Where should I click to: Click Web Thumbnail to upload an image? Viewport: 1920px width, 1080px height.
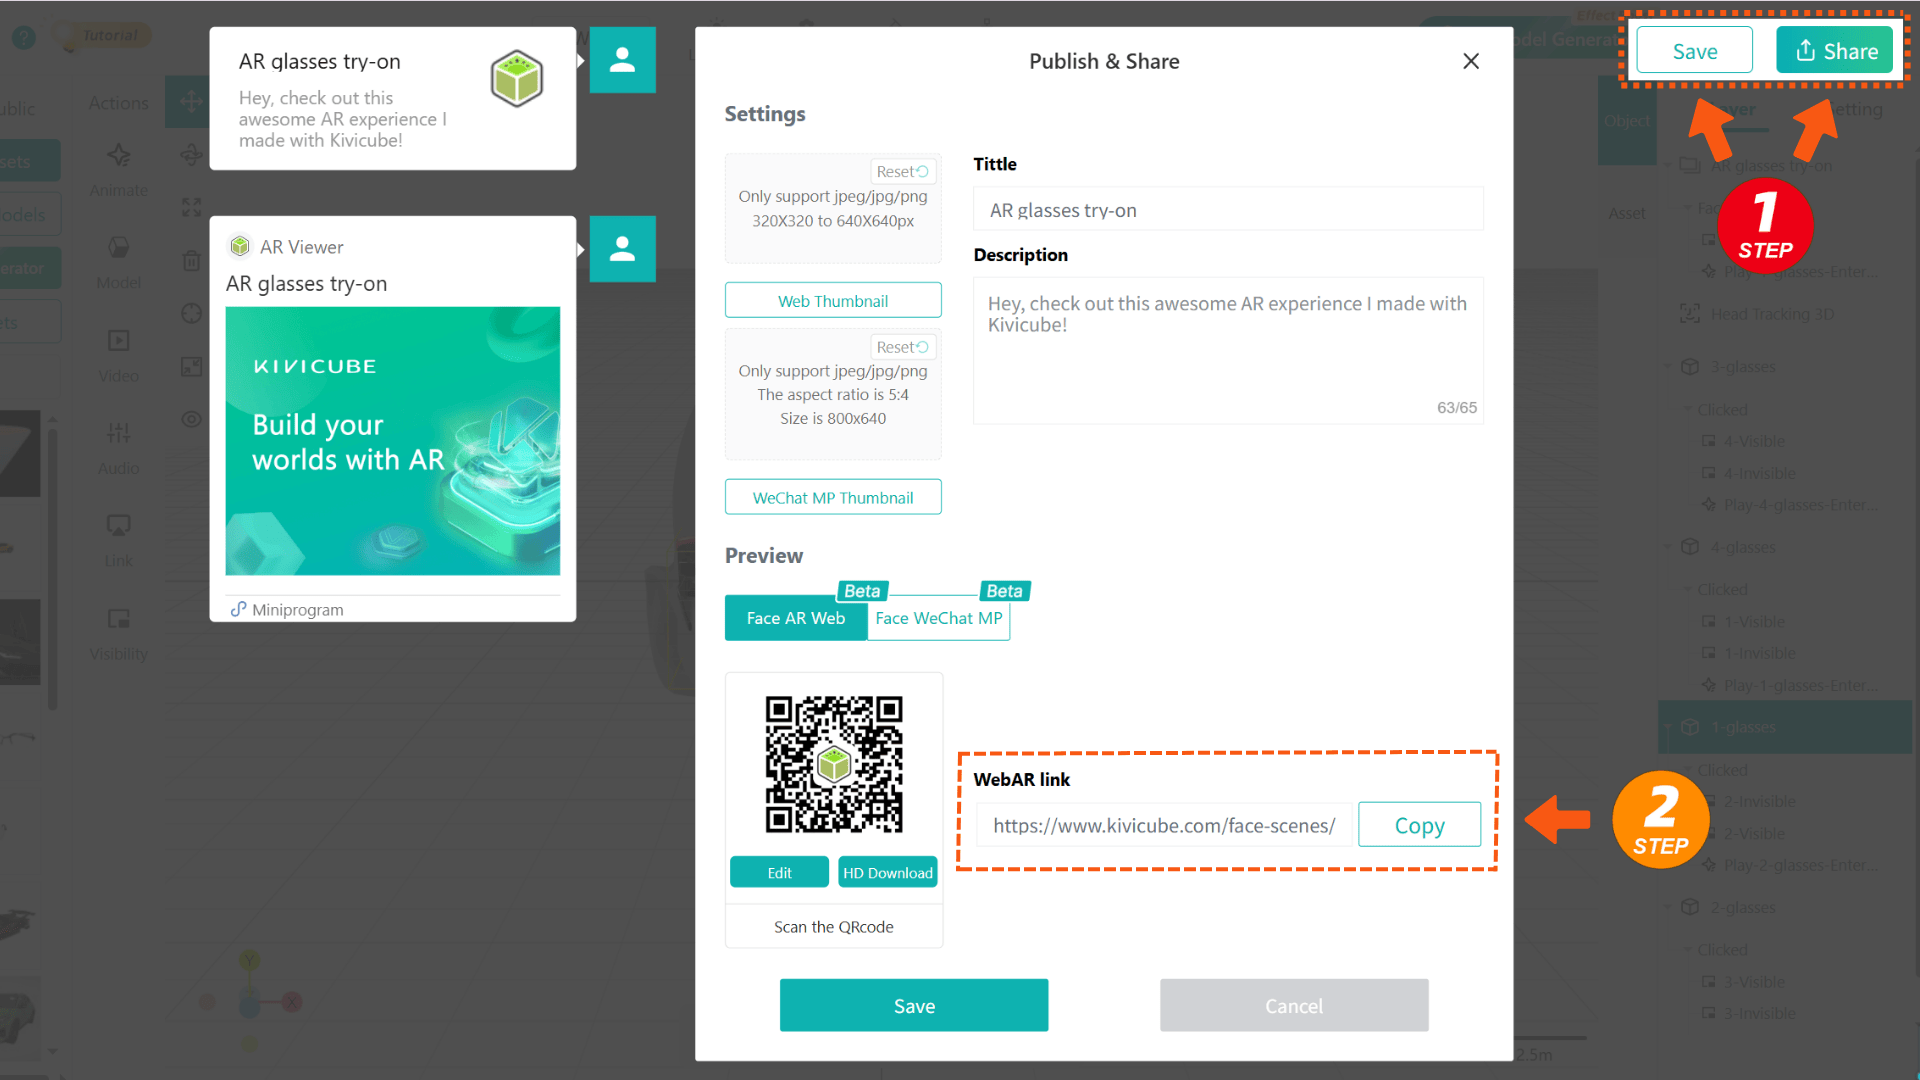tap(832, 300)
